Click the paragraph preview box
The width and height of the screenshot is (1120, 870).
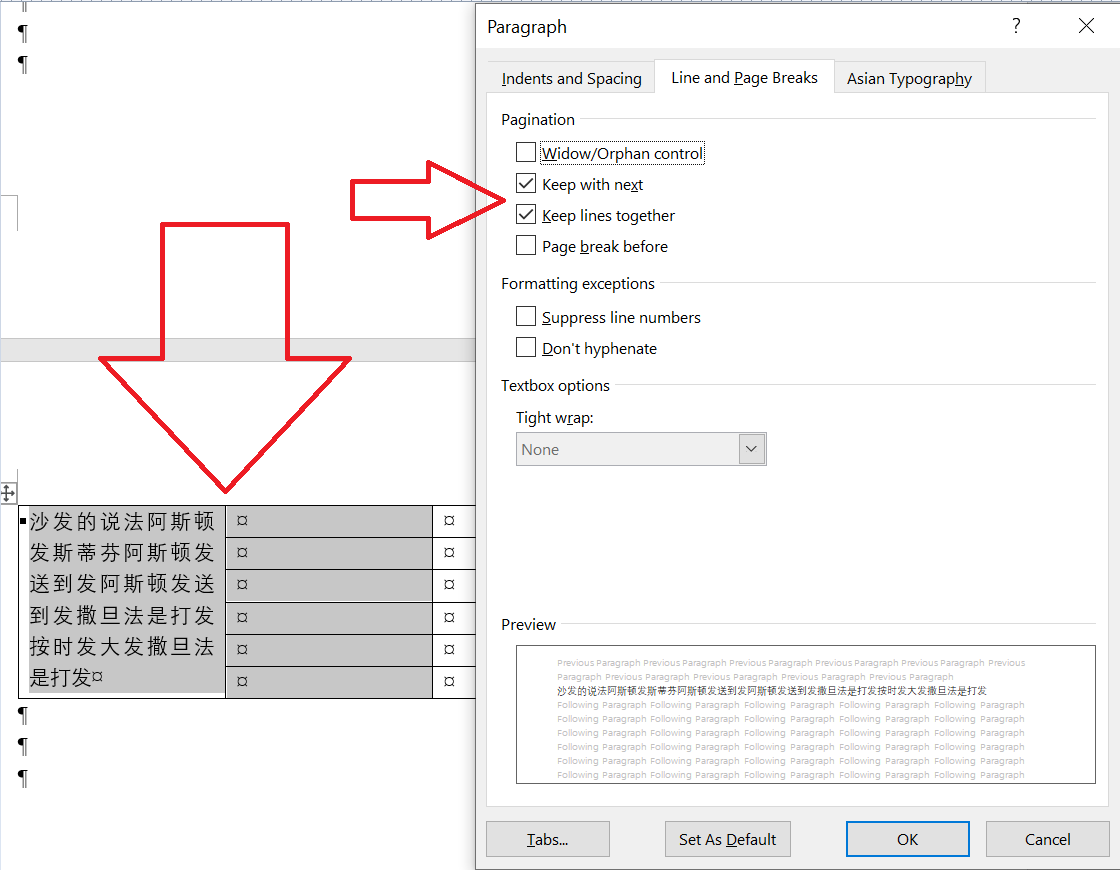coord(805,714)
